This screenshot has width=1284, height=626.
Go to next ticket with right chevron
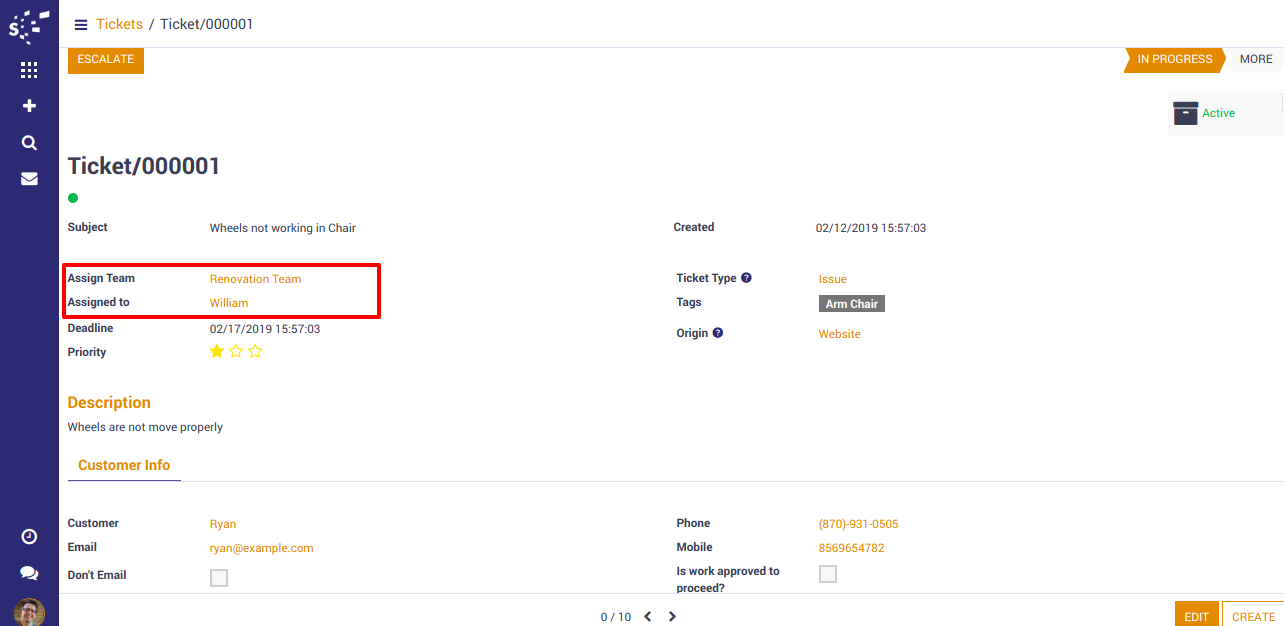pyautogui.click(x=672, y=617)
